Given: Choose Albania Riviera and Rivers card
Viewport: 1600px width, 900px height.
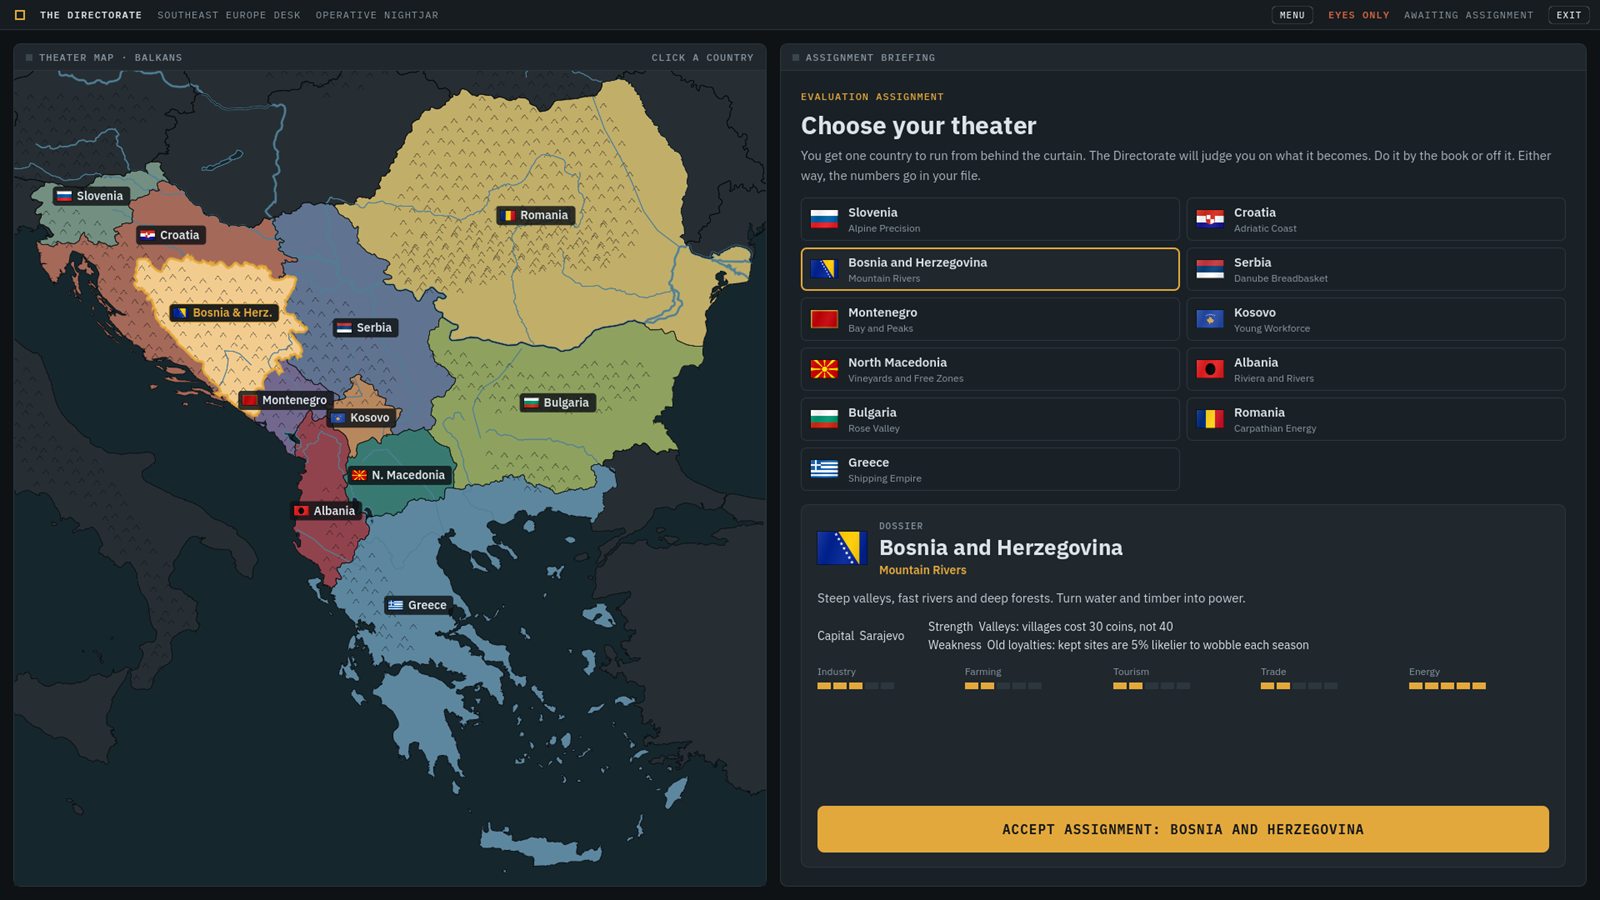Looking at the screenshot, I should pyautogui.click(x=1376, y=369).
